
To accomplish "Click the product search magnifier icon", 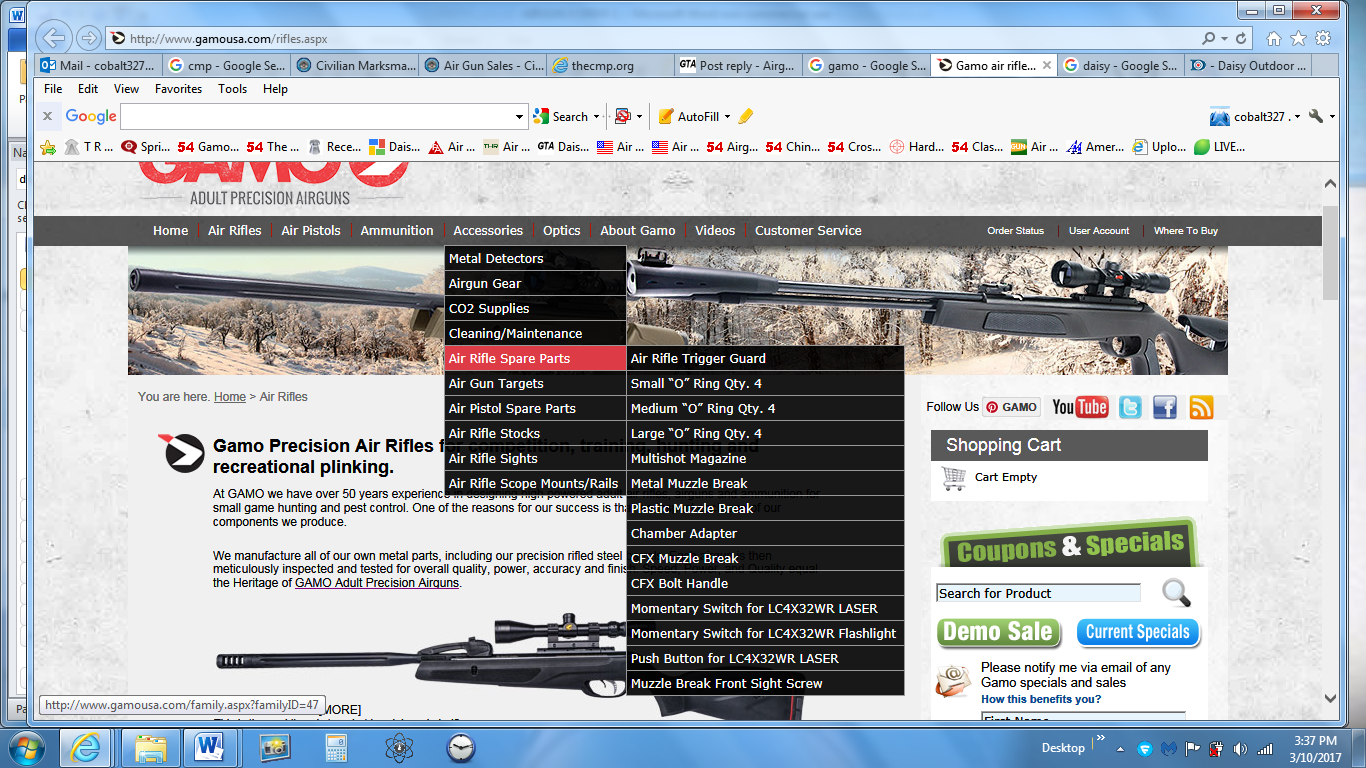I will click(1176, 593).
